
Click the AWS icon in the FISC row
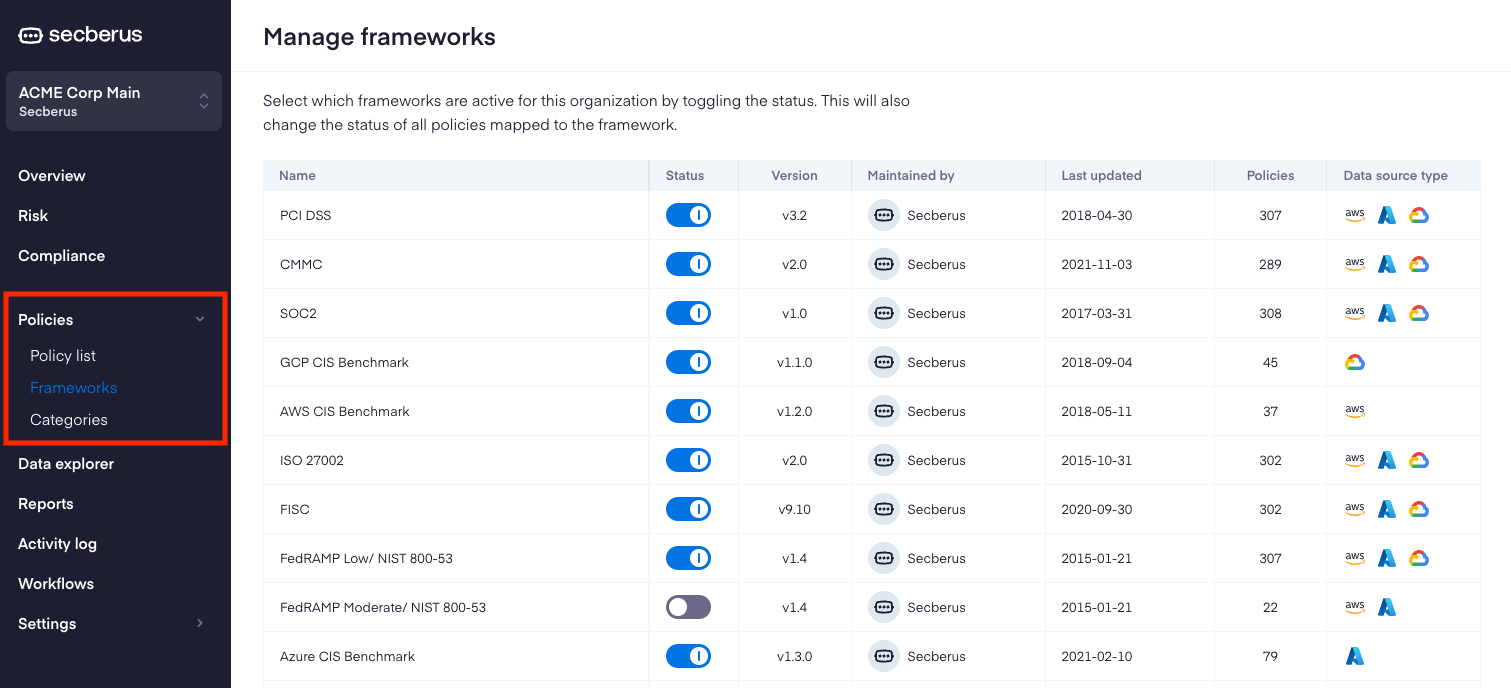click(x=1355, y=509)
